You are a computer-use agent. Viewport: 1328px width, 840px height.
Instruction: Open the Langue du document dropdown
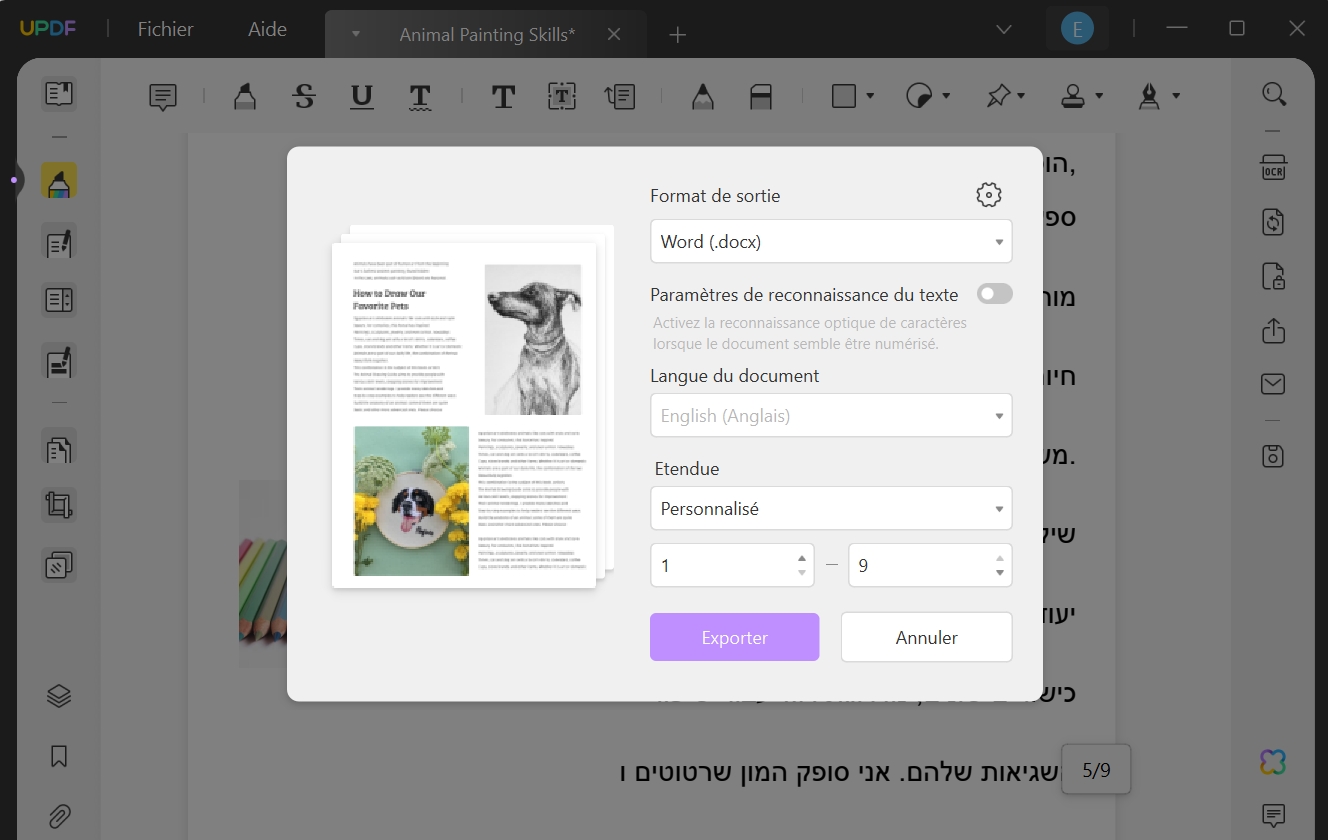tap(831, 415)
